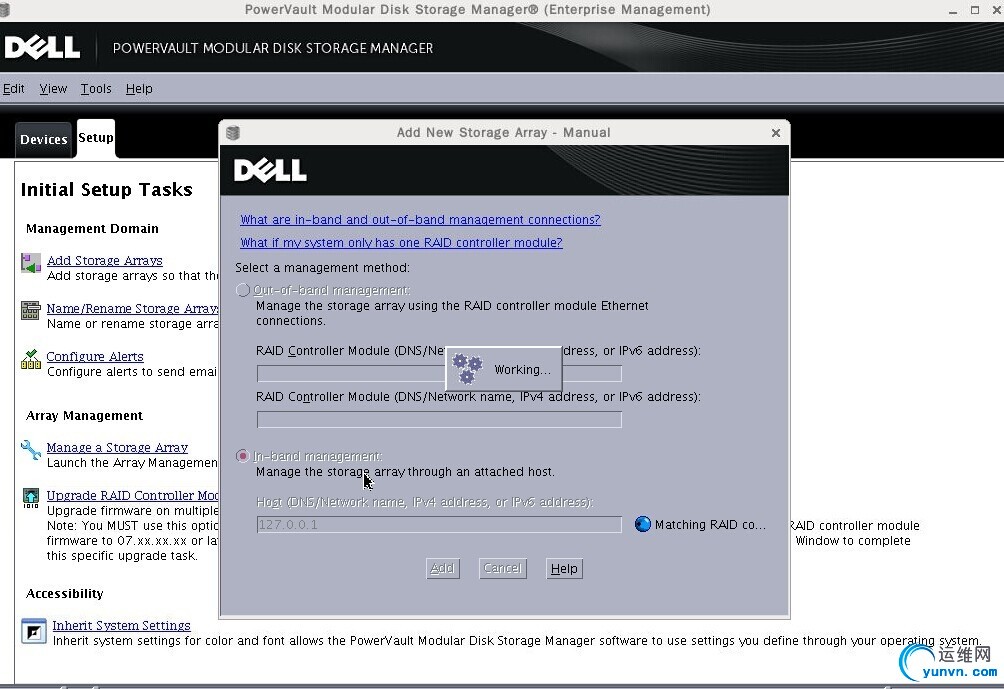This screenshot has height=689, width=1004.
Task: Click the Add Storage Arrays icon
Action: (x=31, y=263)
